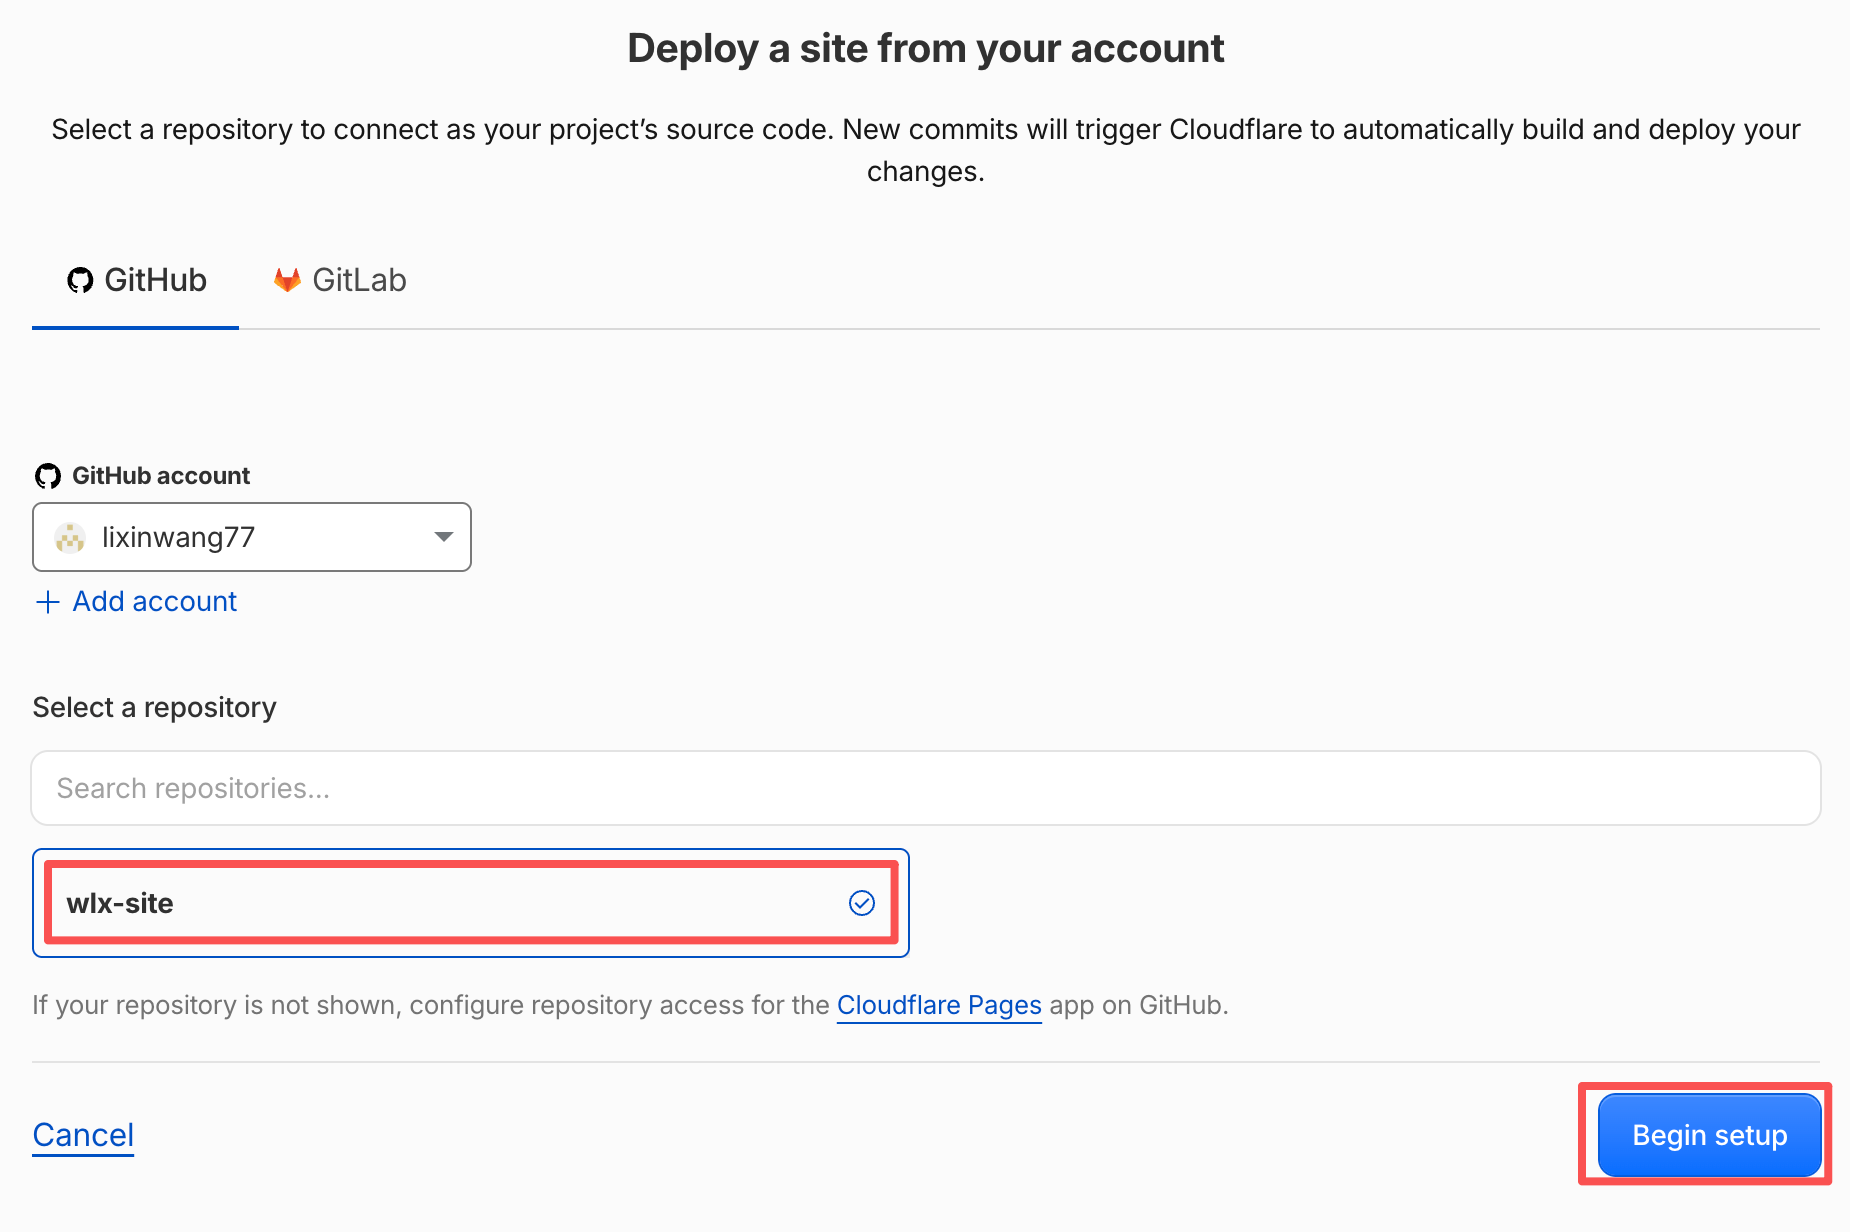Click the Select a repository heading
The image size is (1850, 1232).
pos(154,707)
